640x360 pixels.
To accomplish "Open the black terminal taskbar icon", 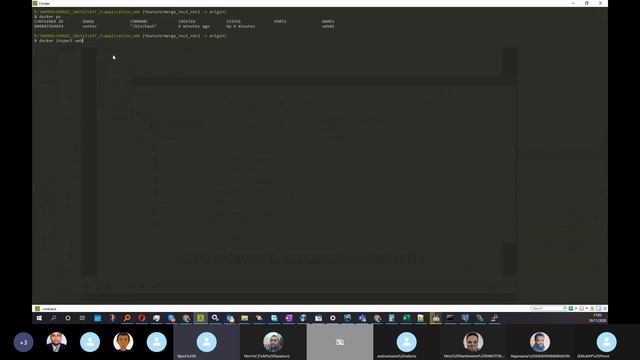I will (450, 318).
